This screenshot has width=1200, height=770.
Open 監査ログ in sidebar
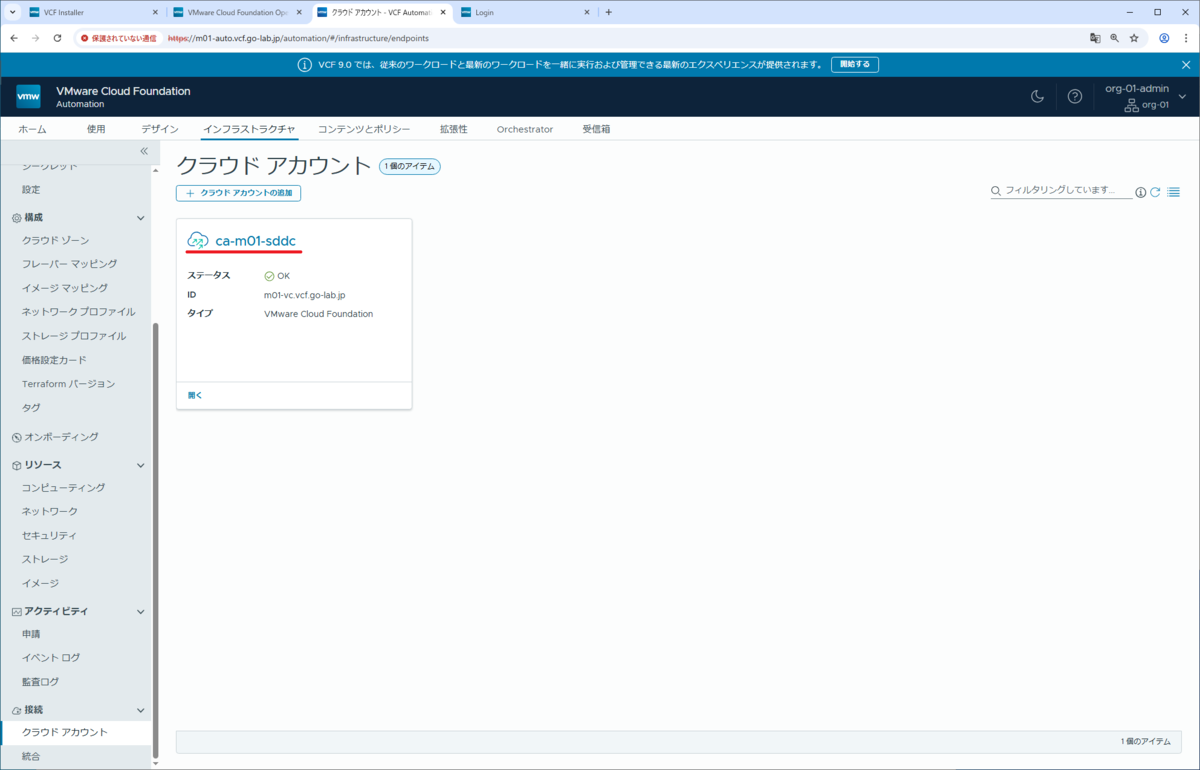tap(40, 681)
